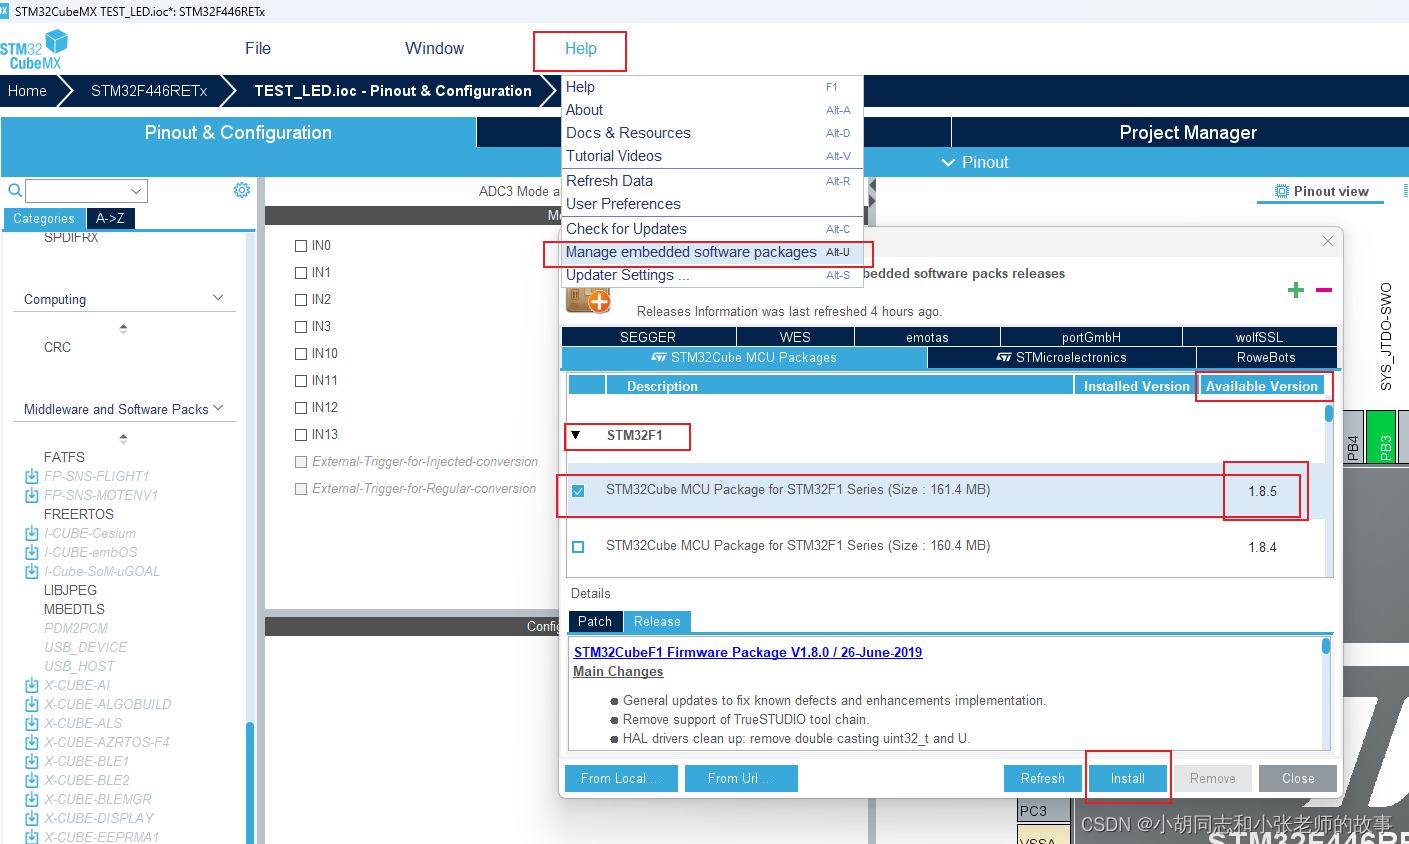The height and width of the screenshot is (844, 1409).
Task: Click the download icon beside X-CUBE-BLEMGR
Action: (x=32, y=799)
